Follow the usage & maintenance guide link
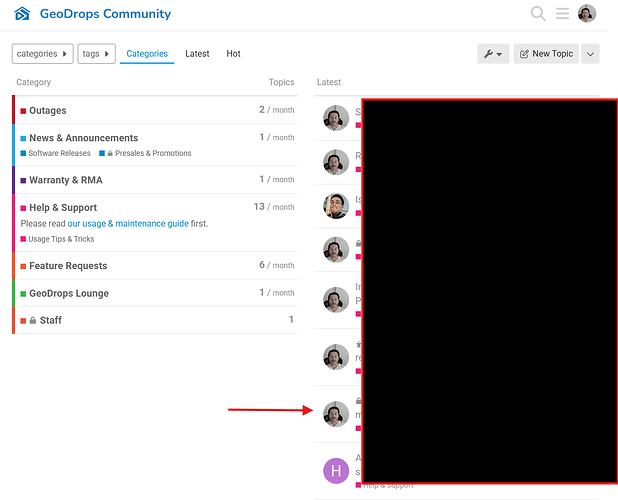Screen dimensions: 618x500 (x=128, y=223)
